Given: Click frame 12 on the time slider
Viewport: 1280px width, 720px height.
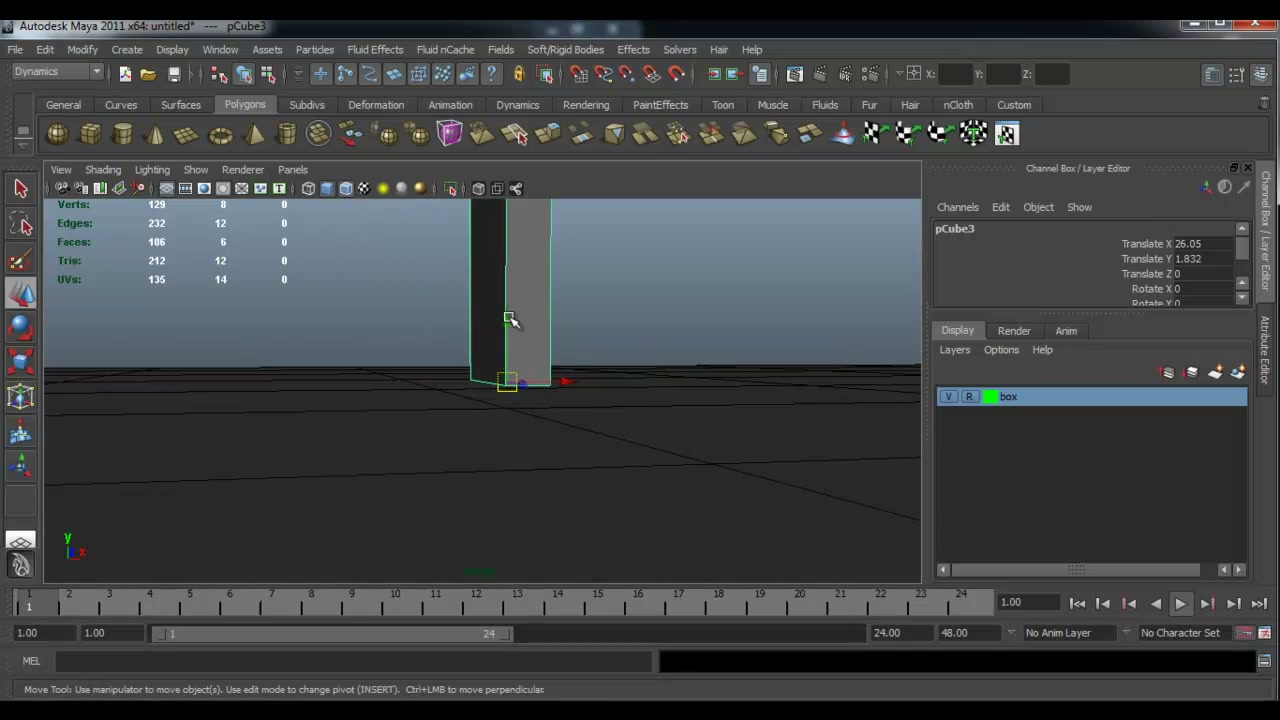Looking at the screenshot, I should pyautogui.click(x=476, y=600).
